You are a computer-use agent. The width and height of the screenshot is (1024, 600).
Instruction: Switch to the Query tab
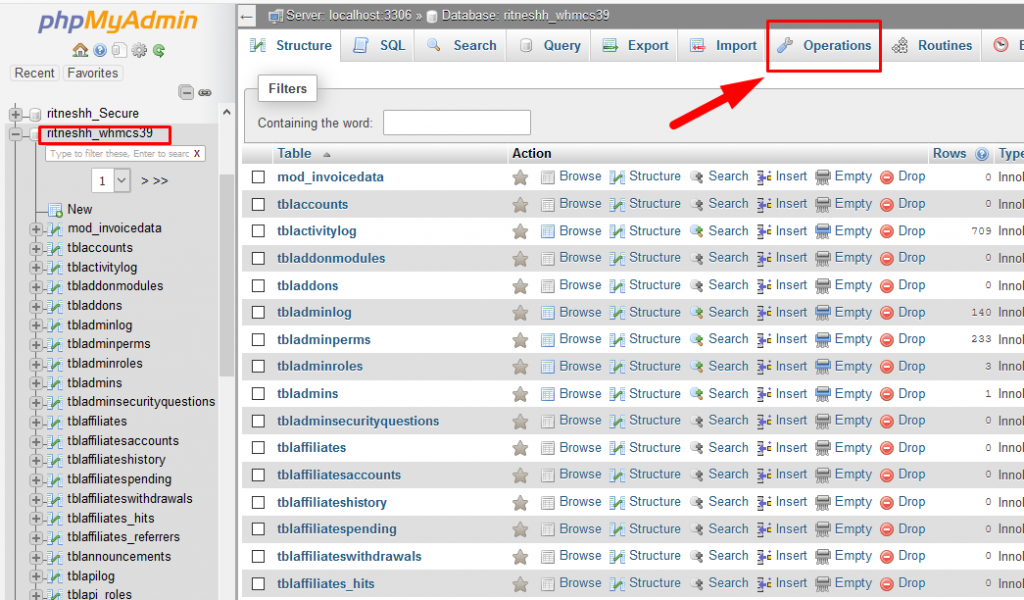point(549,46)
